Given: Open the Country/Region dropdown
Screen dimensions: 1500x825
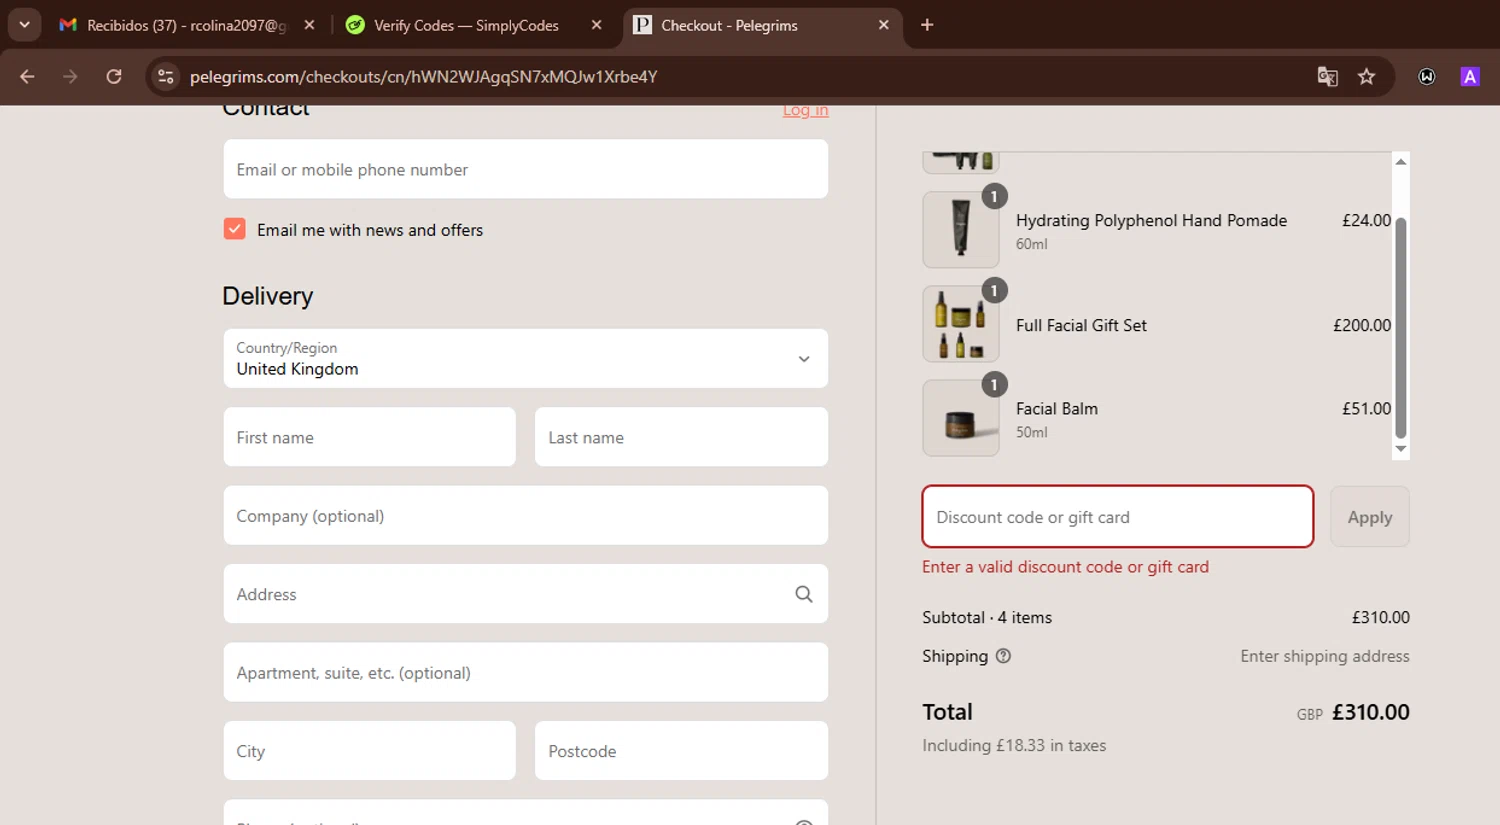Looking at the screenshot, I should point(526,358).
